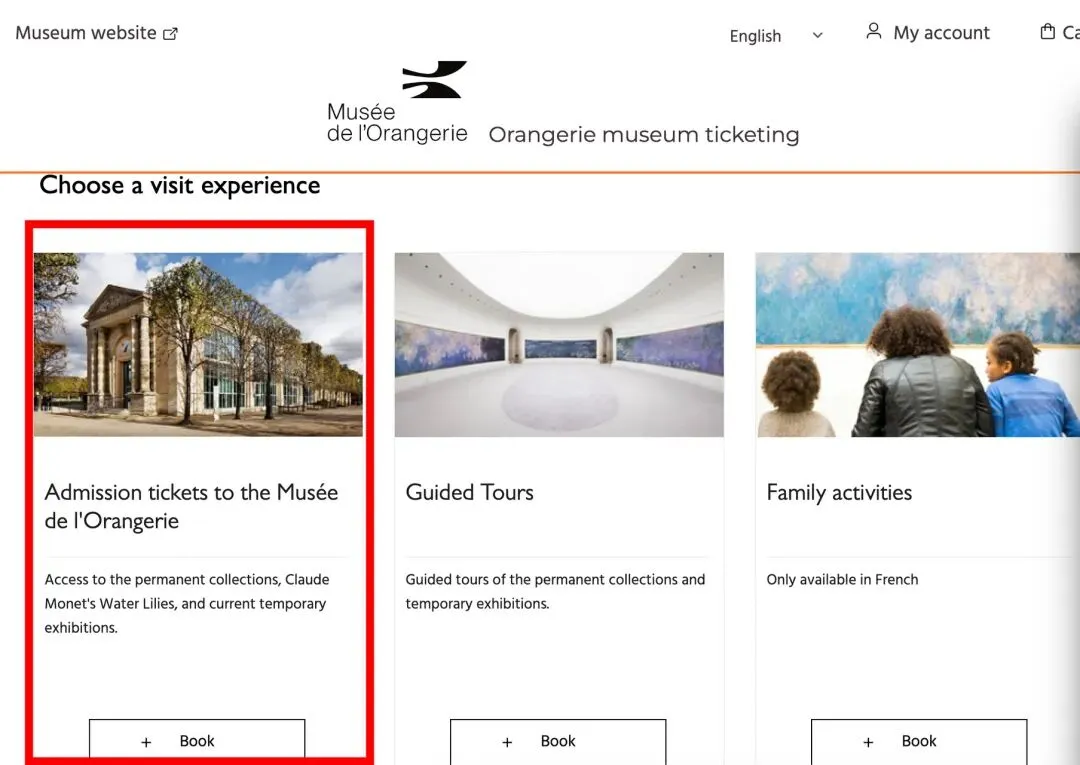Image resolution: width=1080 pixels, height=765 pixels.
Task: Click the chevron arrow next to English
Action: pos(818,35)
